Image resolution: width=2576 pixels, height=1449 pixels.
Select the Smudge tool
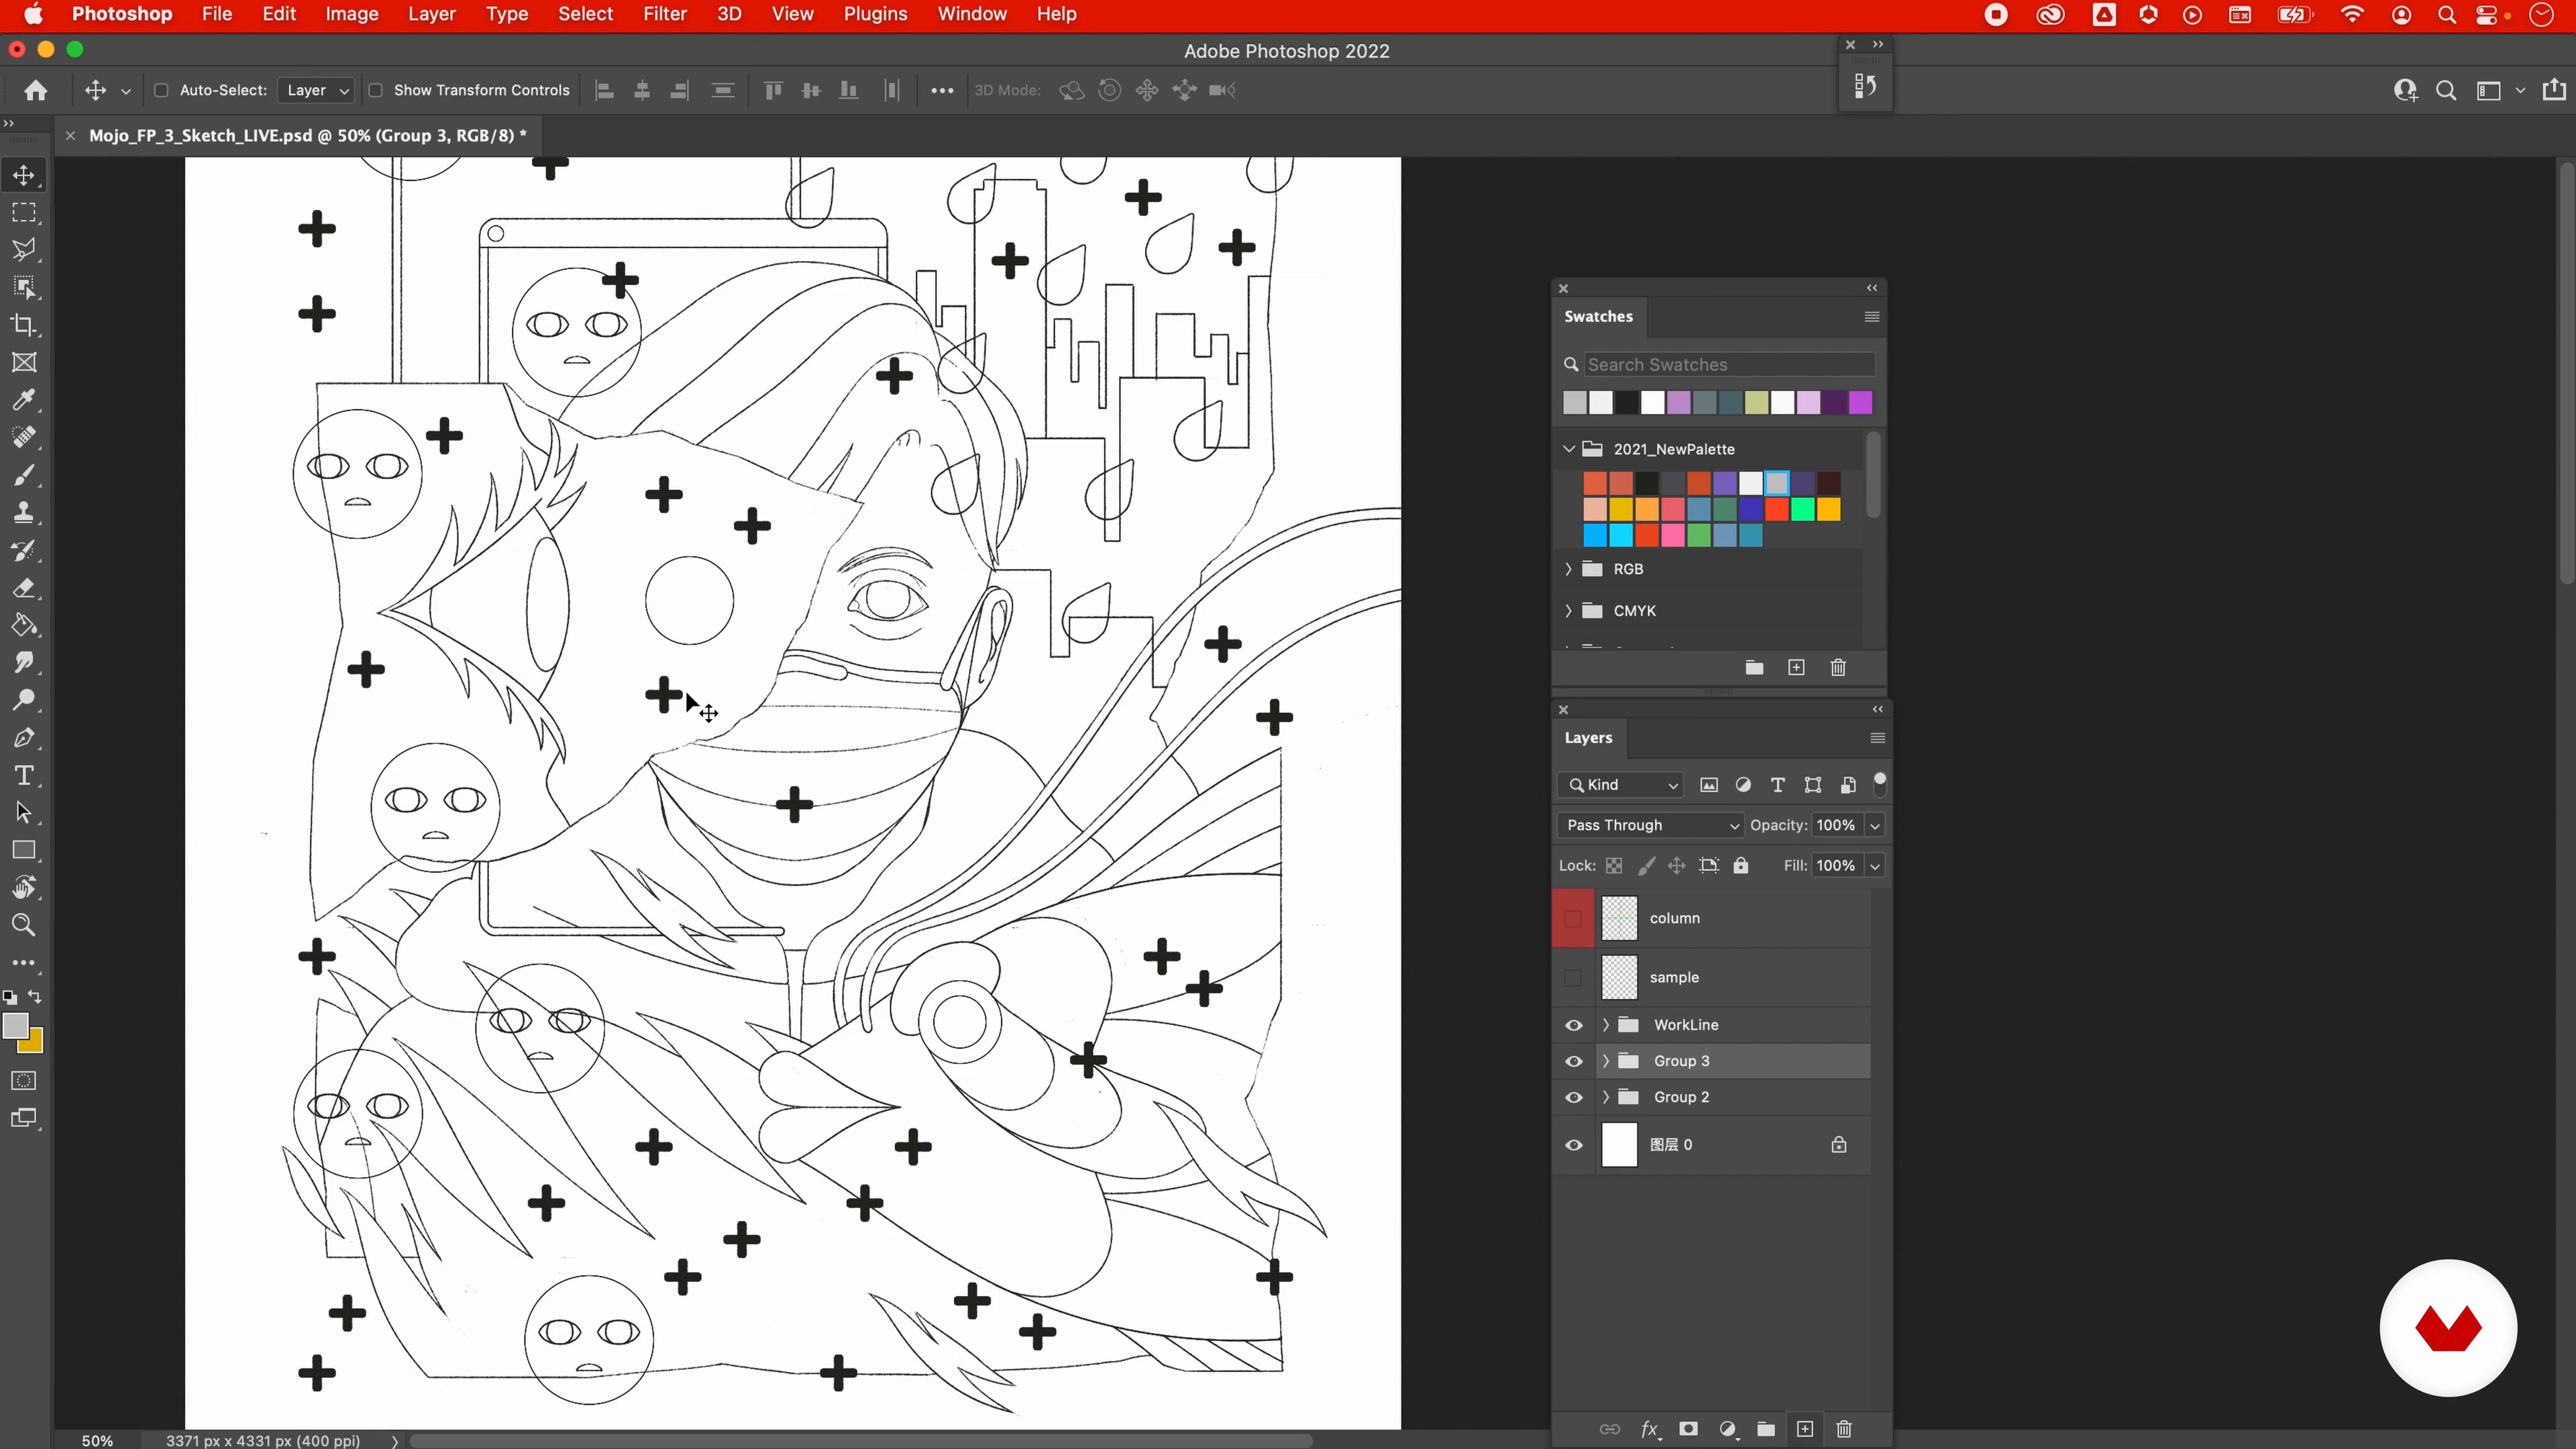coord(24,663)
